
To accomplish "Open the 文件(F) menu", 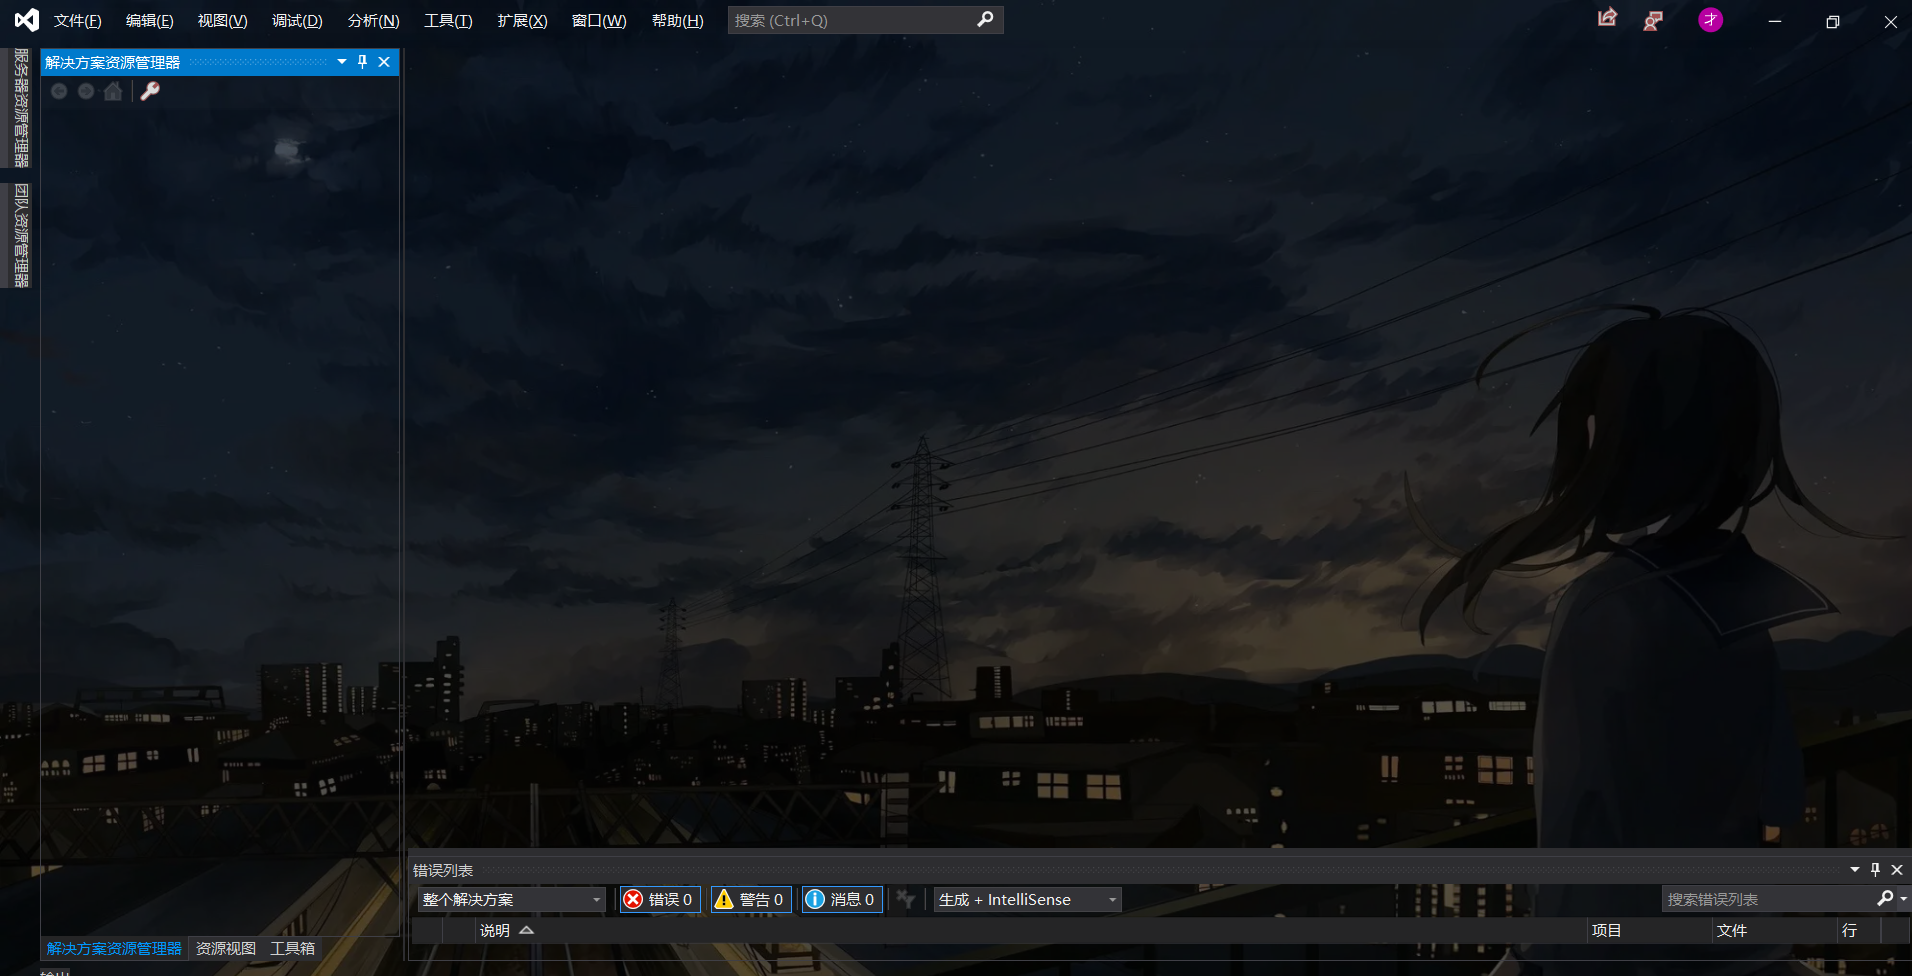I will click(x=78, y=21).
